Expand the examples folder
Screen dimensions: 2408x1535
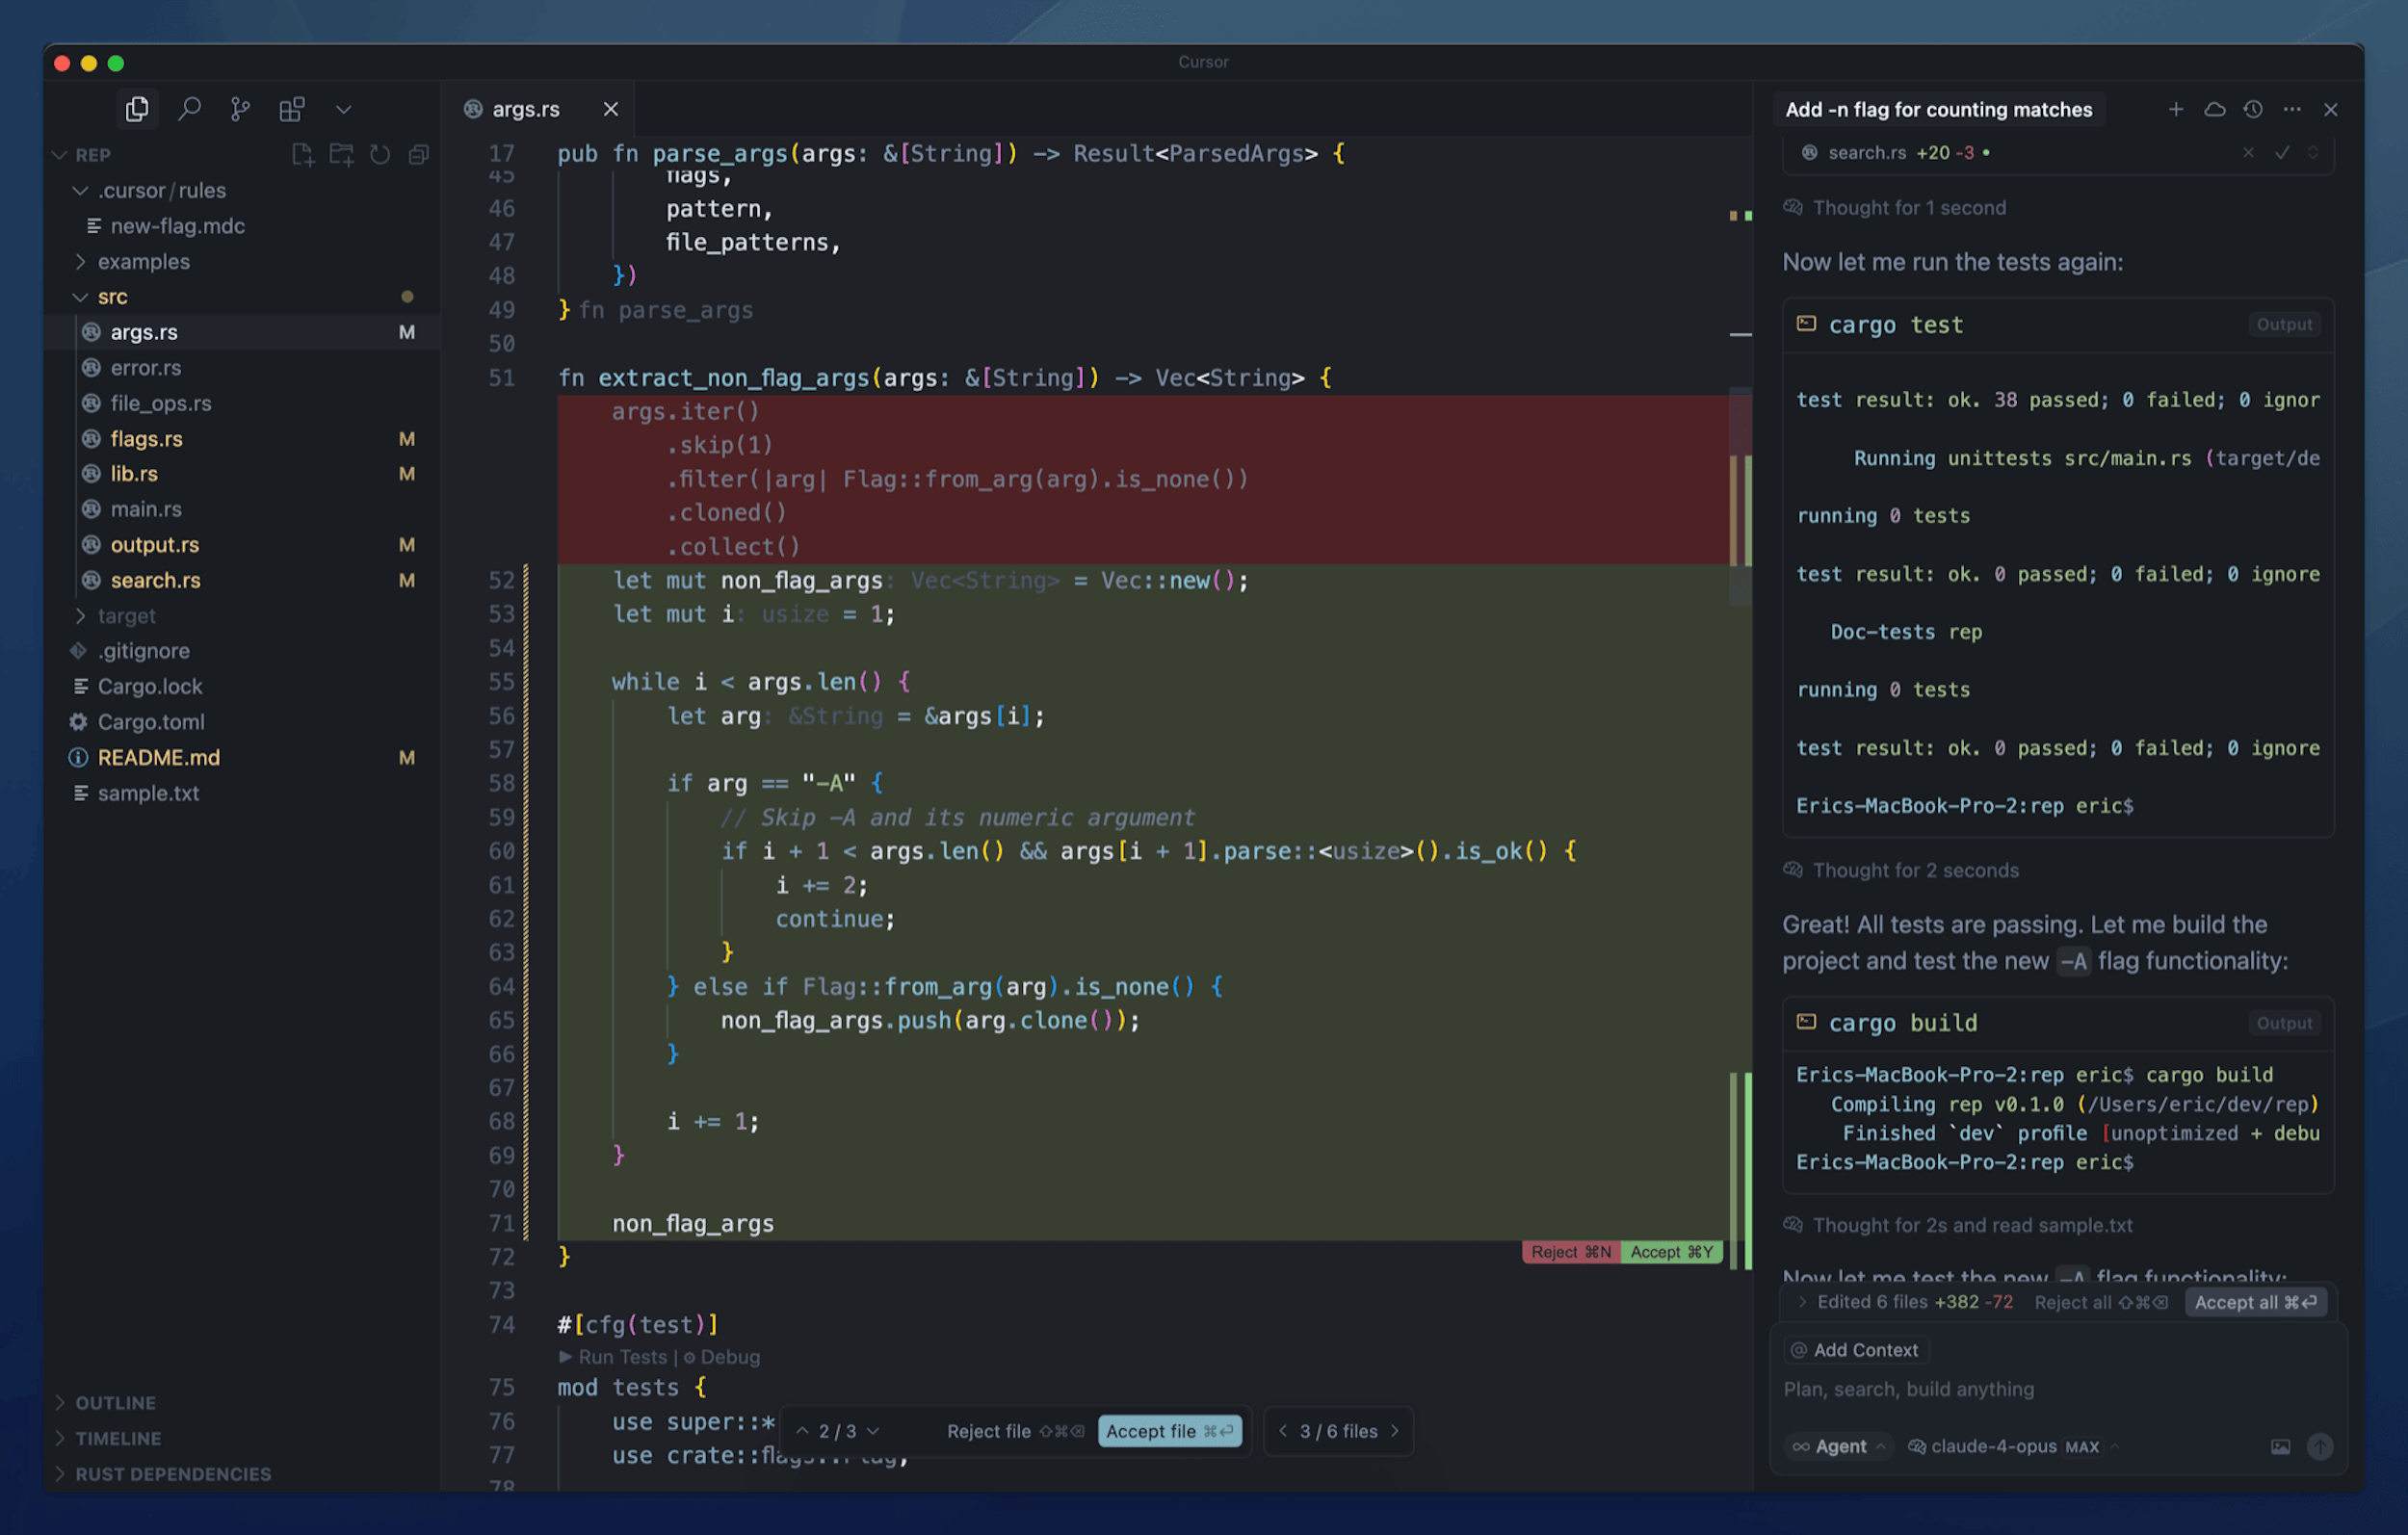(x=143, y=261)
